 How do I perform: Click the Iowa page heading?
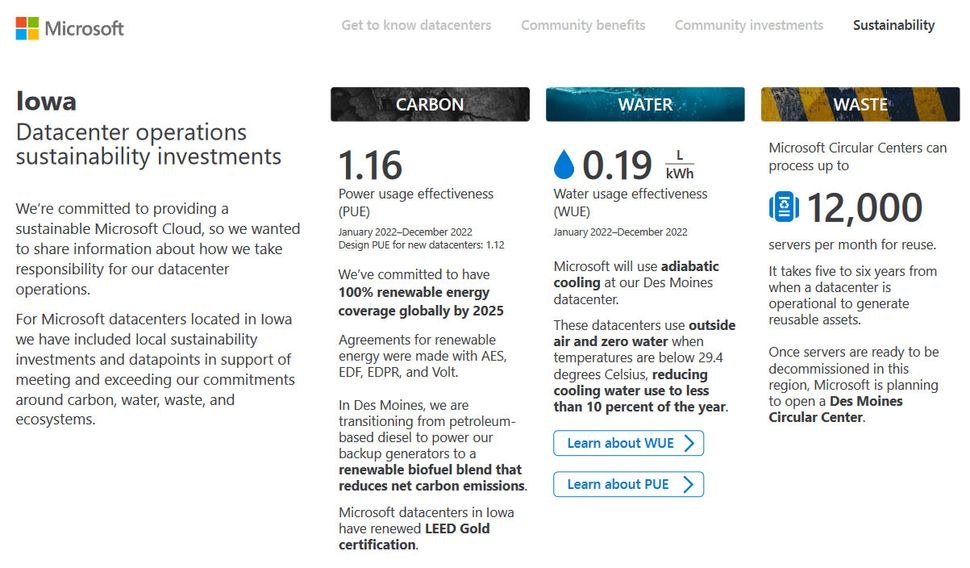click(x=46, y=101)
